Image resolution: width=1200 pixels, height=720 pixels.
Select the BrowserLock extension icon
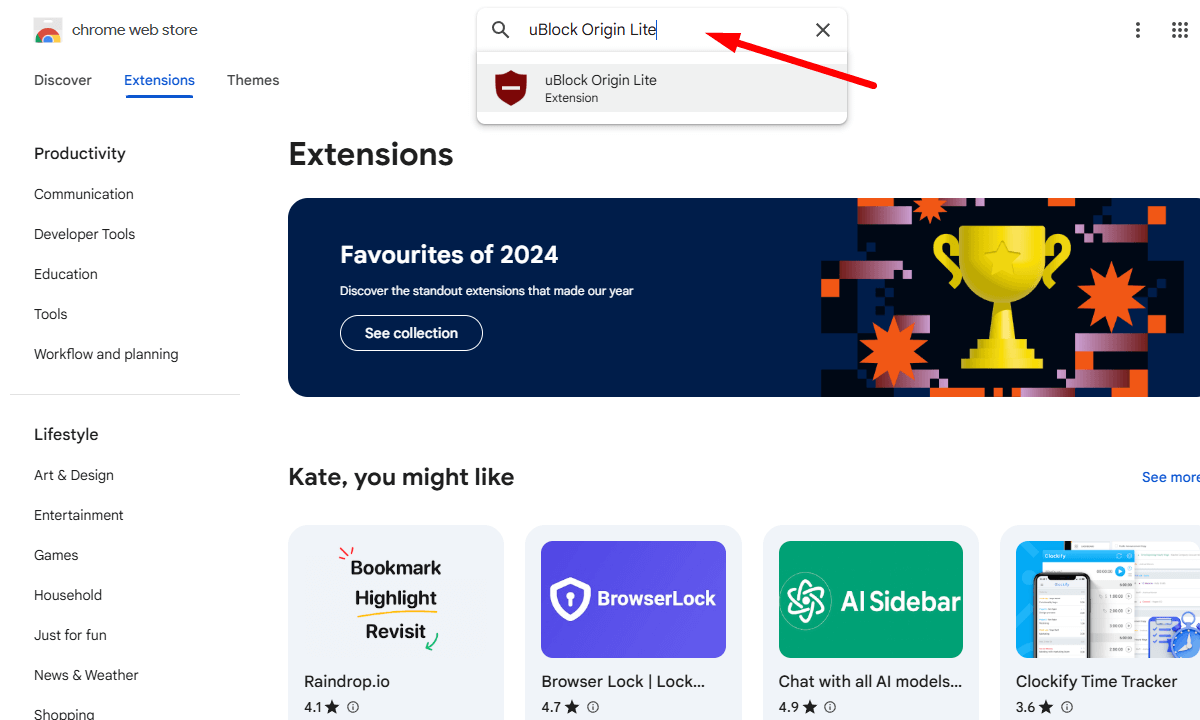click(x=633, y=599)
